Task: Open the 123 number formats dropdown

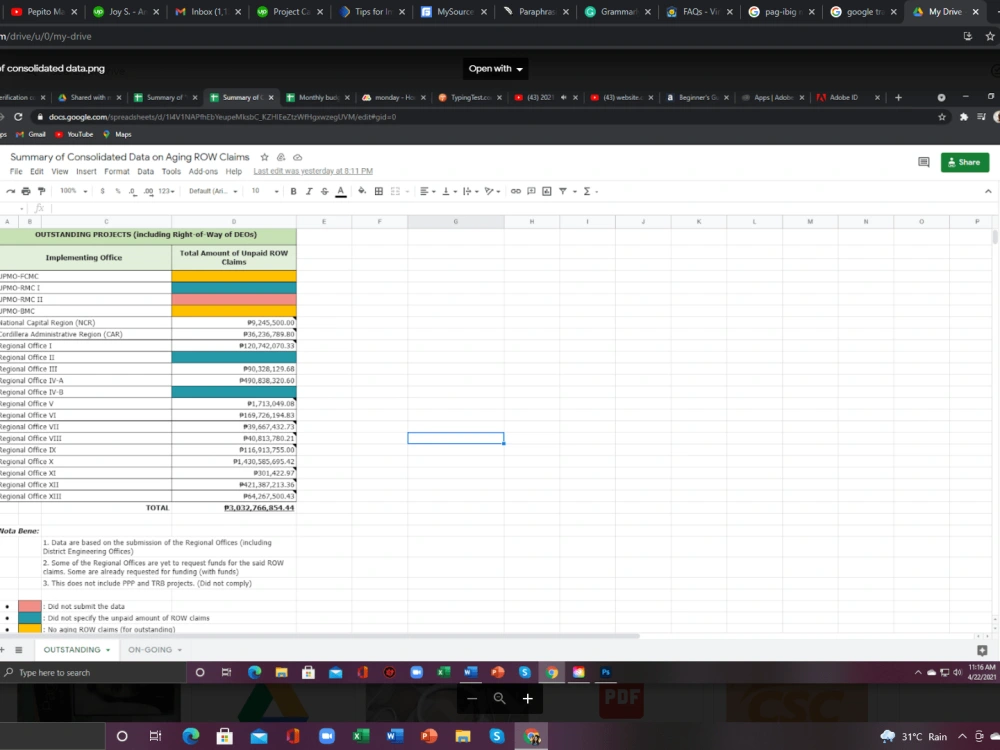Action: [x=166, y=191]
